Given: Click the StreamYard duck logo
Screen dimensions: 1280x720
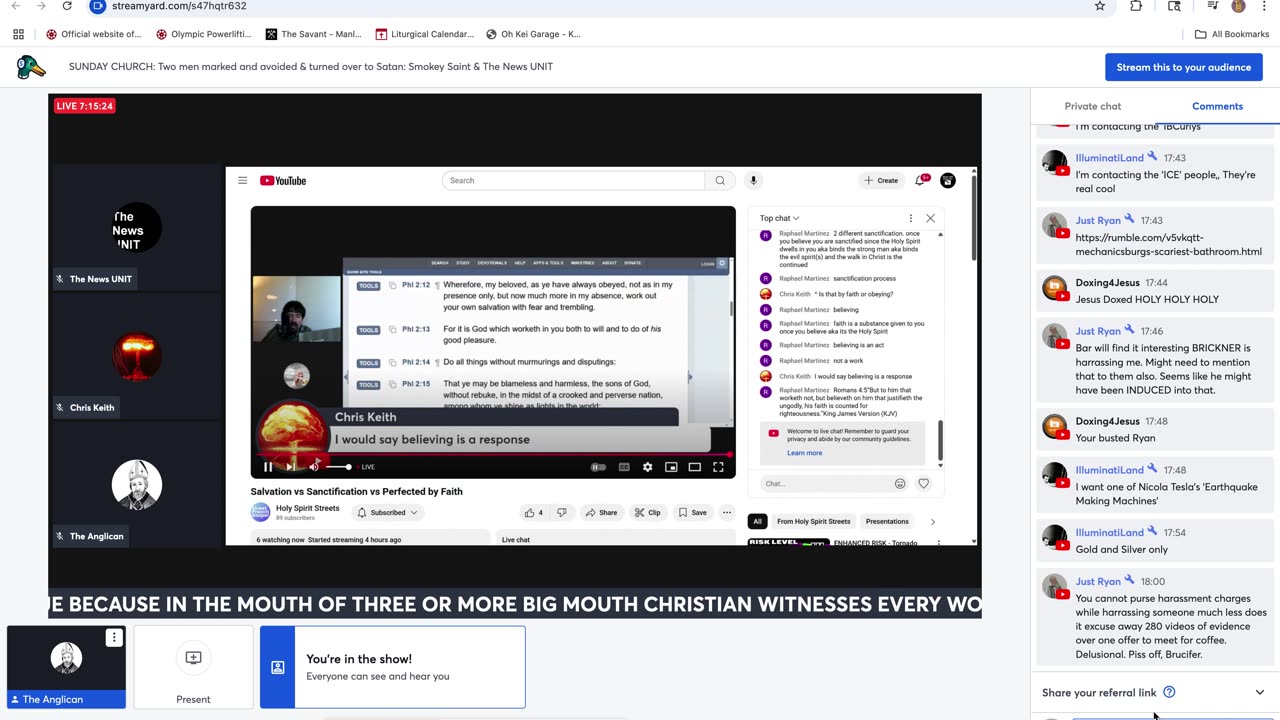Looking at the screenshot, I should pos(31,67).
